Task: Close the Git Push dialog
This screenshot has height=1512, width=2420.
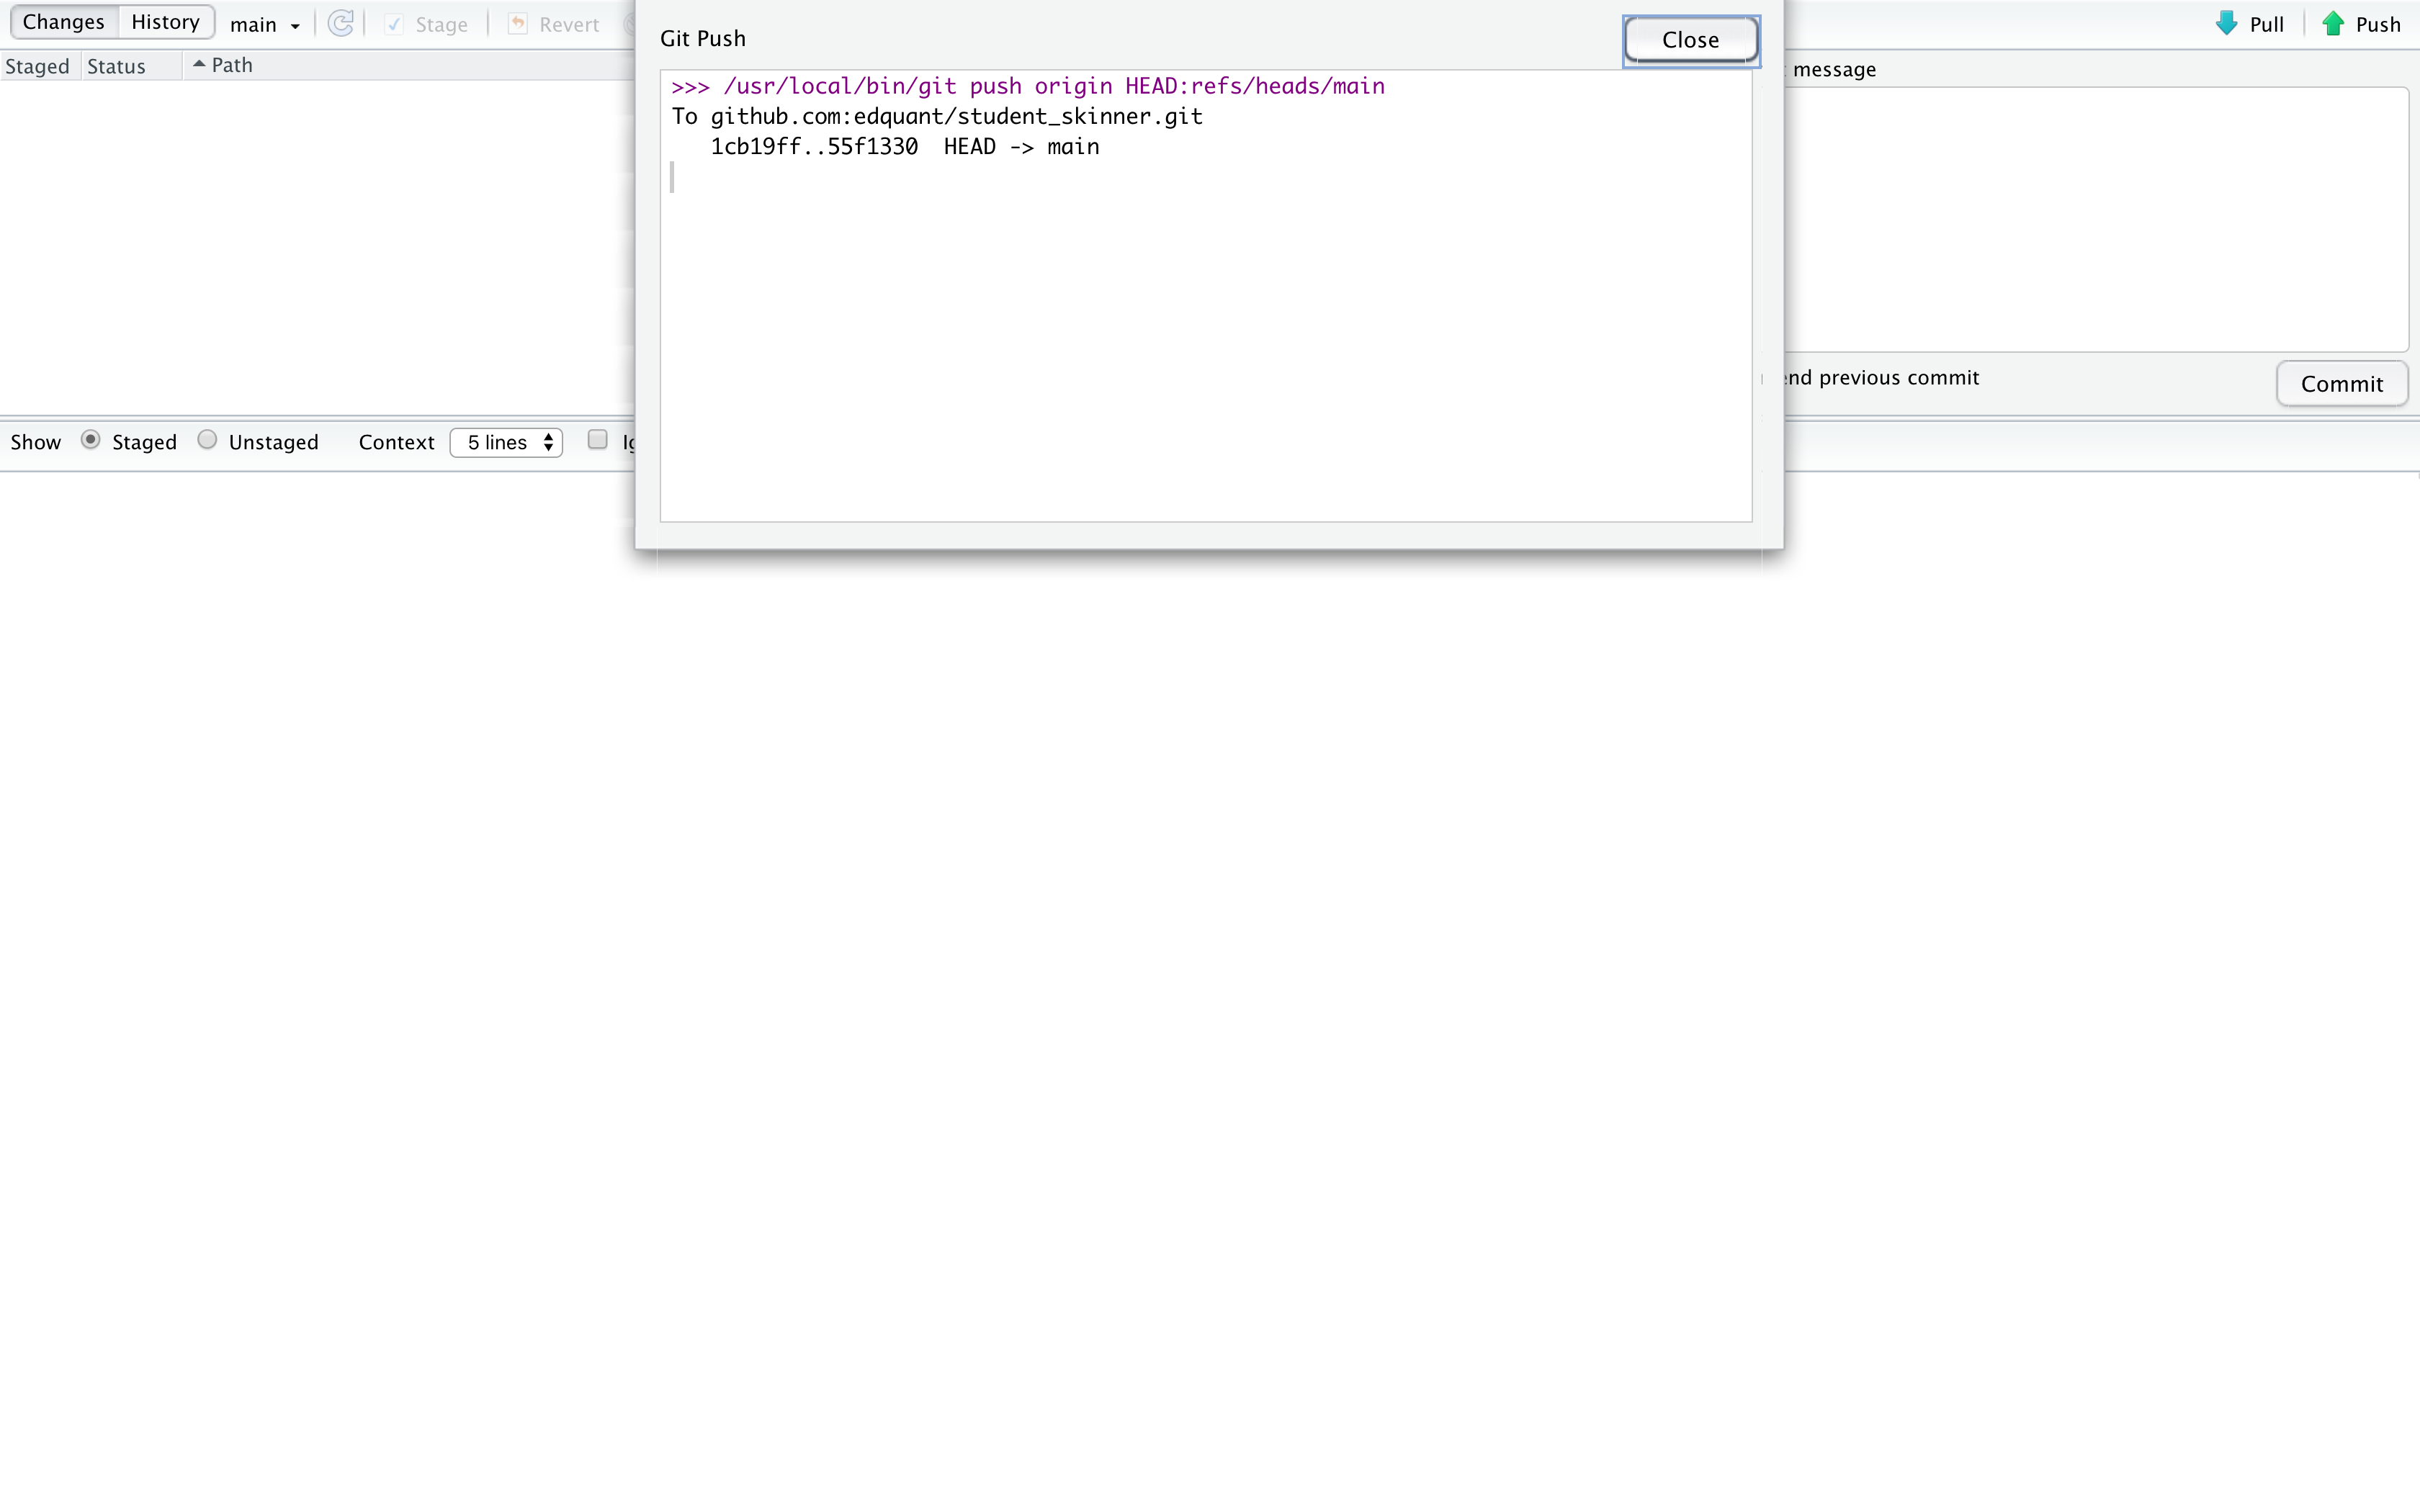Action: (1690, 40)
